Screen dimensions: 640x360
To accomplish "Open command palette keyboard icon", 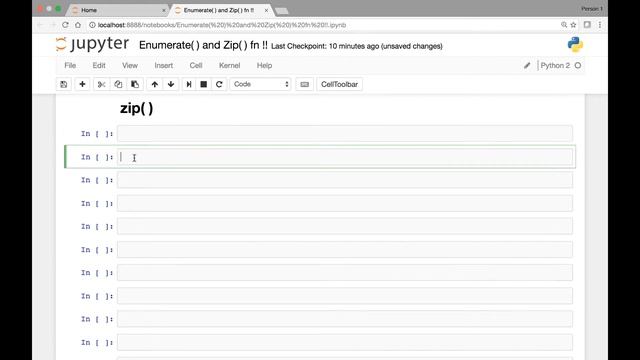I will [x=304, y=84].
